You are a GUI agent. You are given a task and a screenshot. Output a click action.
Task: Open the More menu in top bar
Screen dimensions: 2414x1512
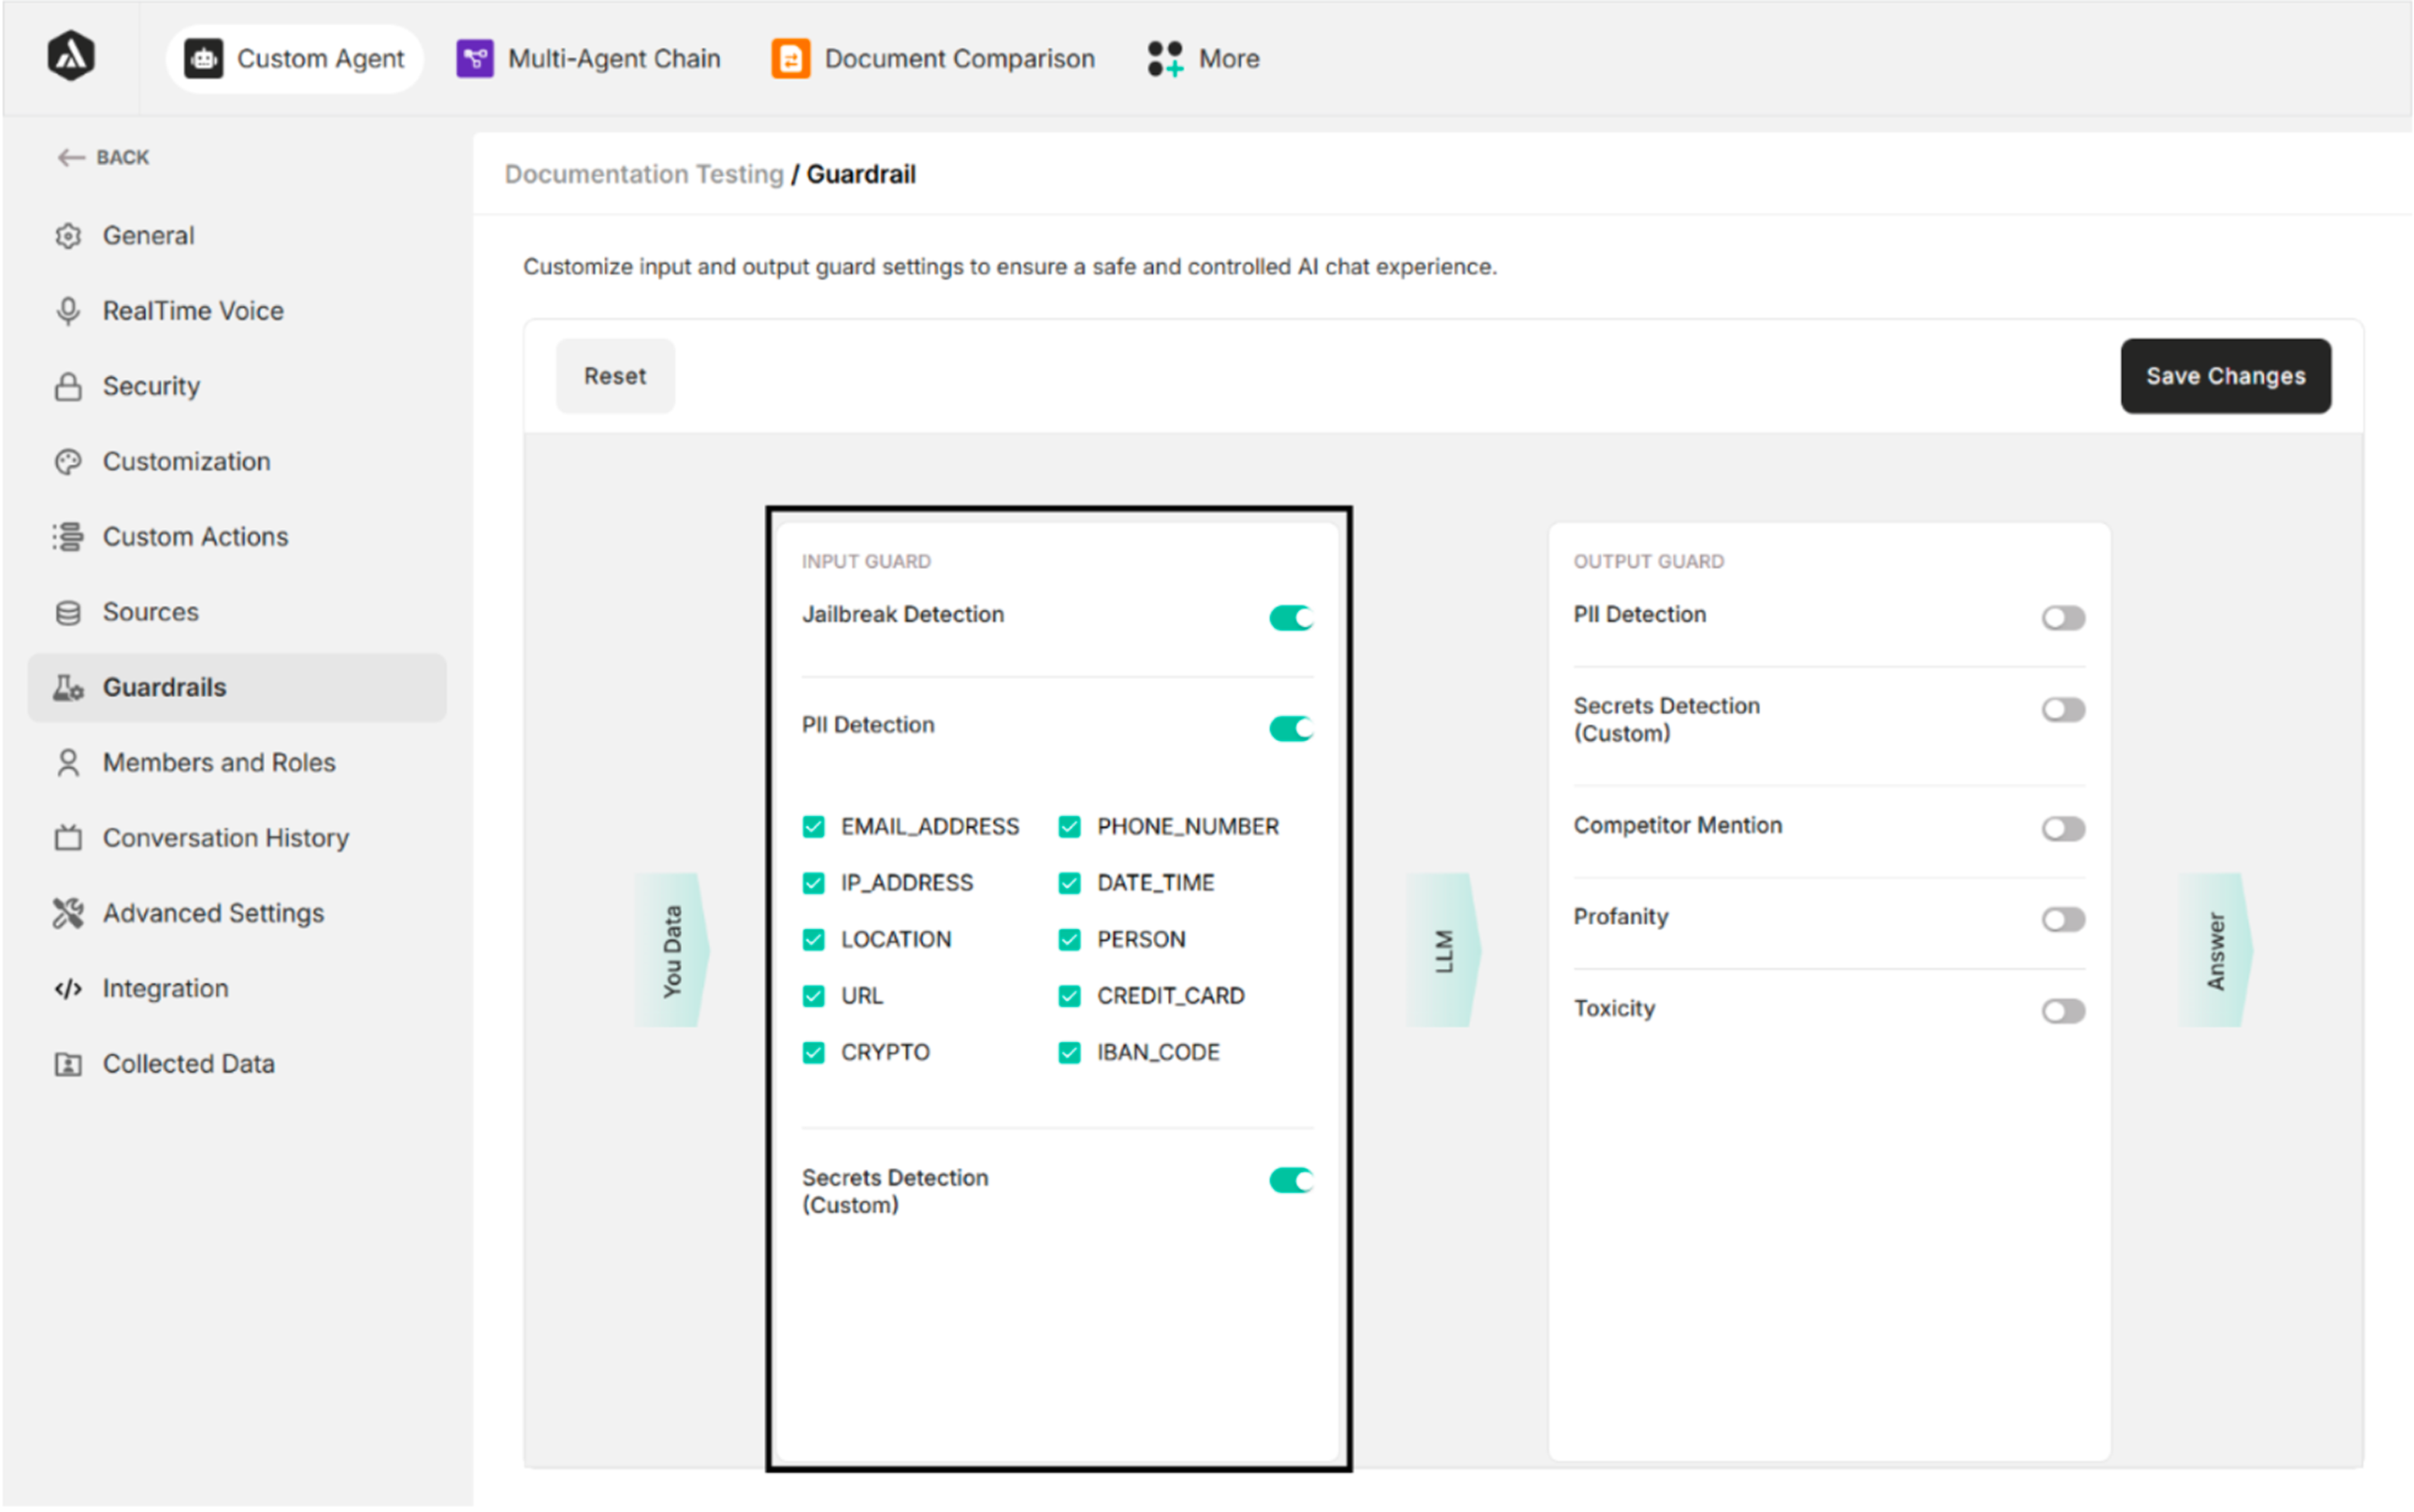coord(1204,58)
